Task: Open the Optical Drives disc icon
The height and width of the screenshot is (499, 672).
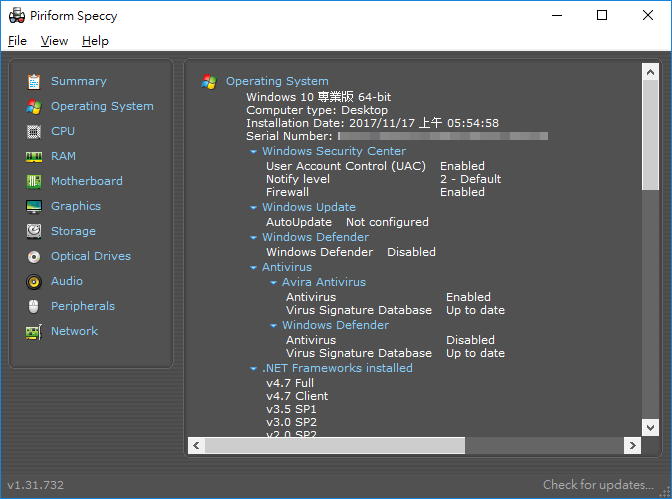Action: [34, 257]
